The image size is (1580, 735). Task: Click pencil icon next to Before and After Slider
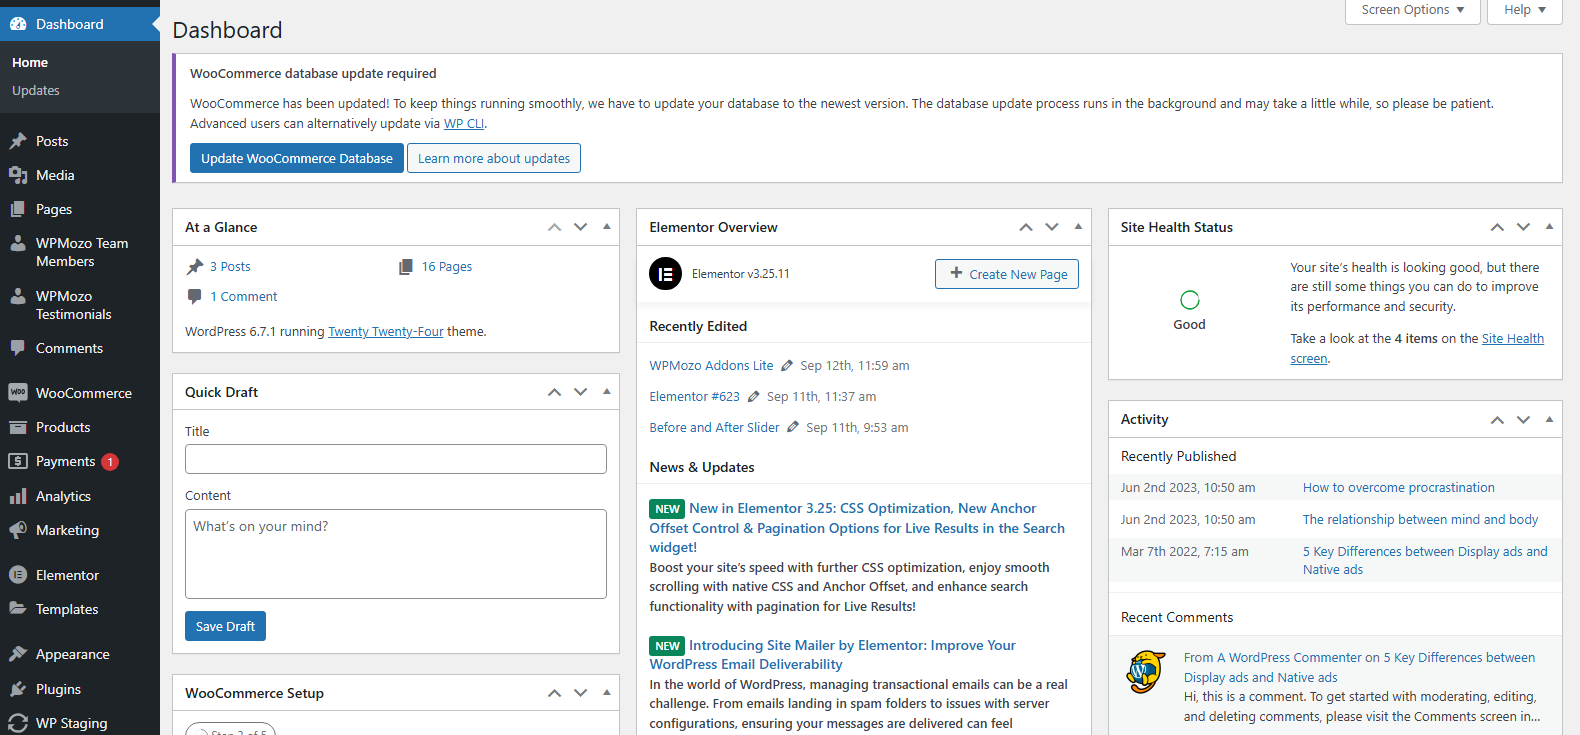click(793, 428)
